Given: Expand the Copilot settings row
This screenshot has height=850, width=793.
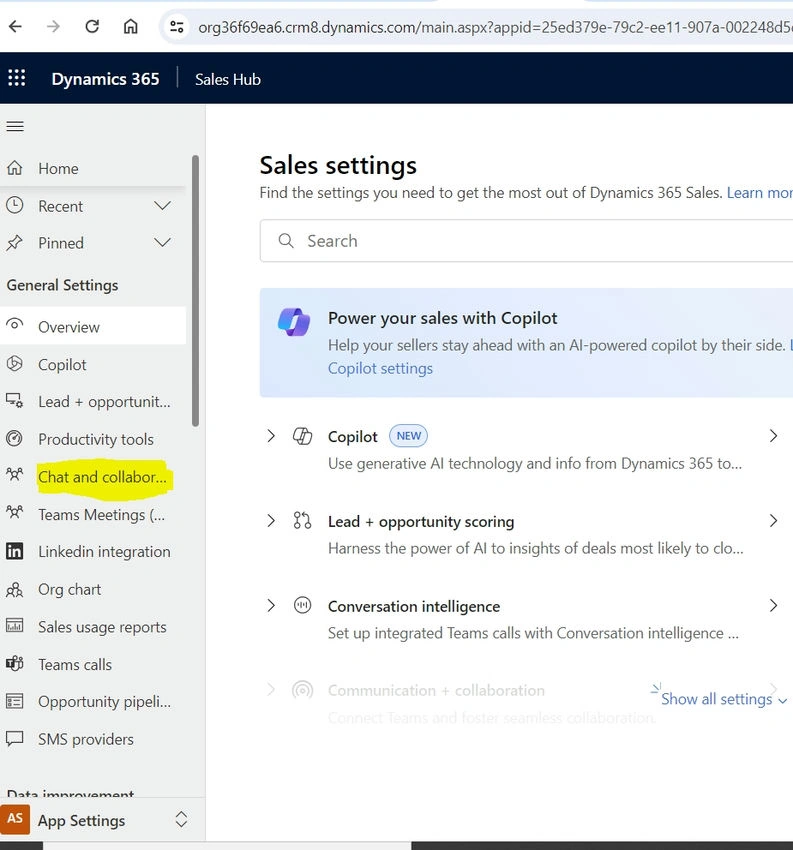Looking at the screenshot, I should (x=271, y=436).
